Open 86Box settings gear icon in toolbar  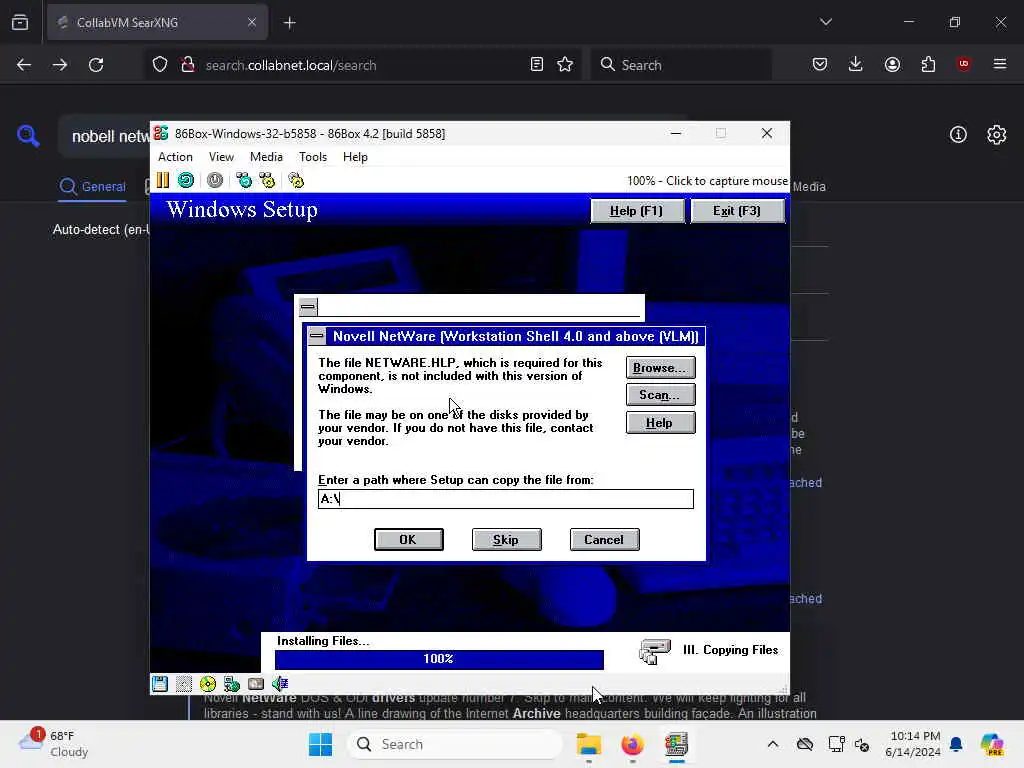point(296,180)
